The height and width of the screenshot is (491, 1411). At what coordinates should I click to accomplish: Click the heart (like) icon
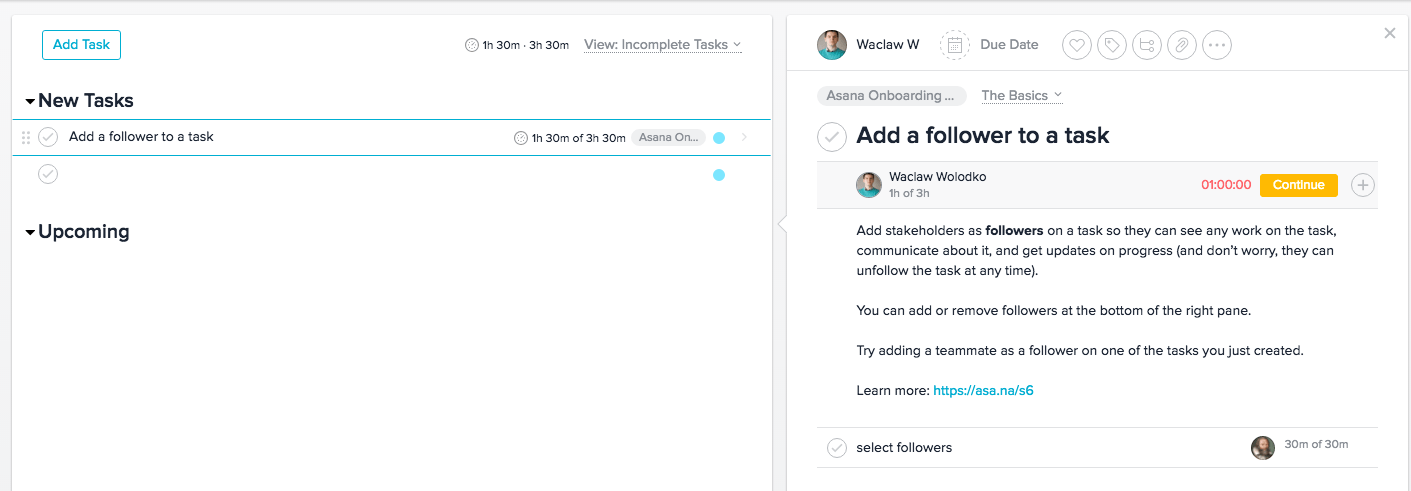(x=1076, y=45)
